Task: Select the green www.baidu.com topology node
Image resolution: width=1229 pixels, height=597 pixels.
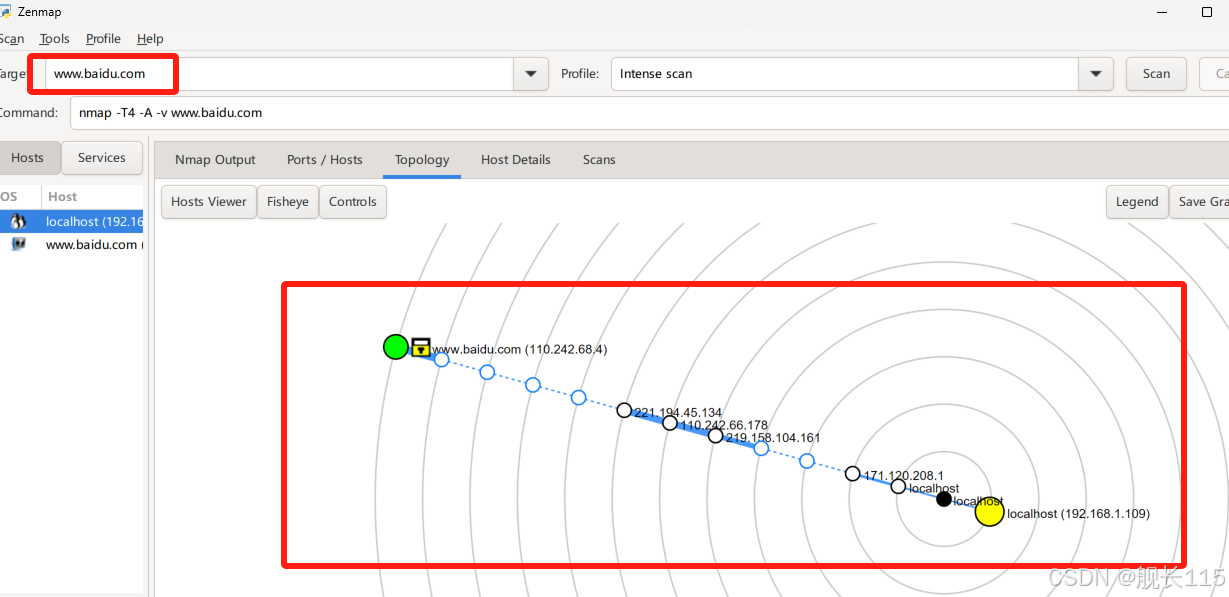Action: tap(396, 347)
